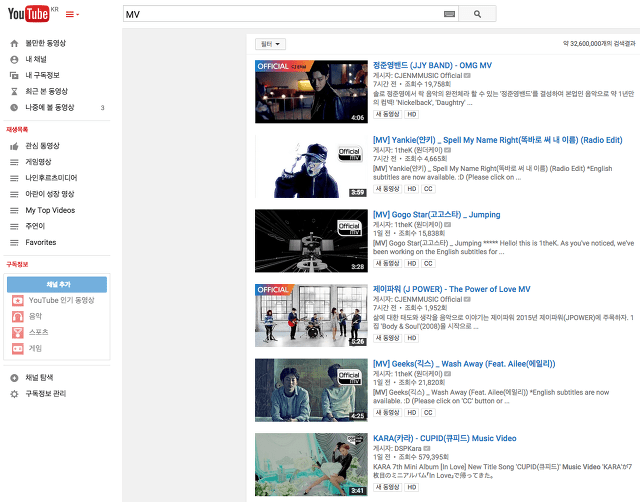The image size is (640, 502).
Task: Open 나인후르츠미디어 playlist icon
Action: 14,178
